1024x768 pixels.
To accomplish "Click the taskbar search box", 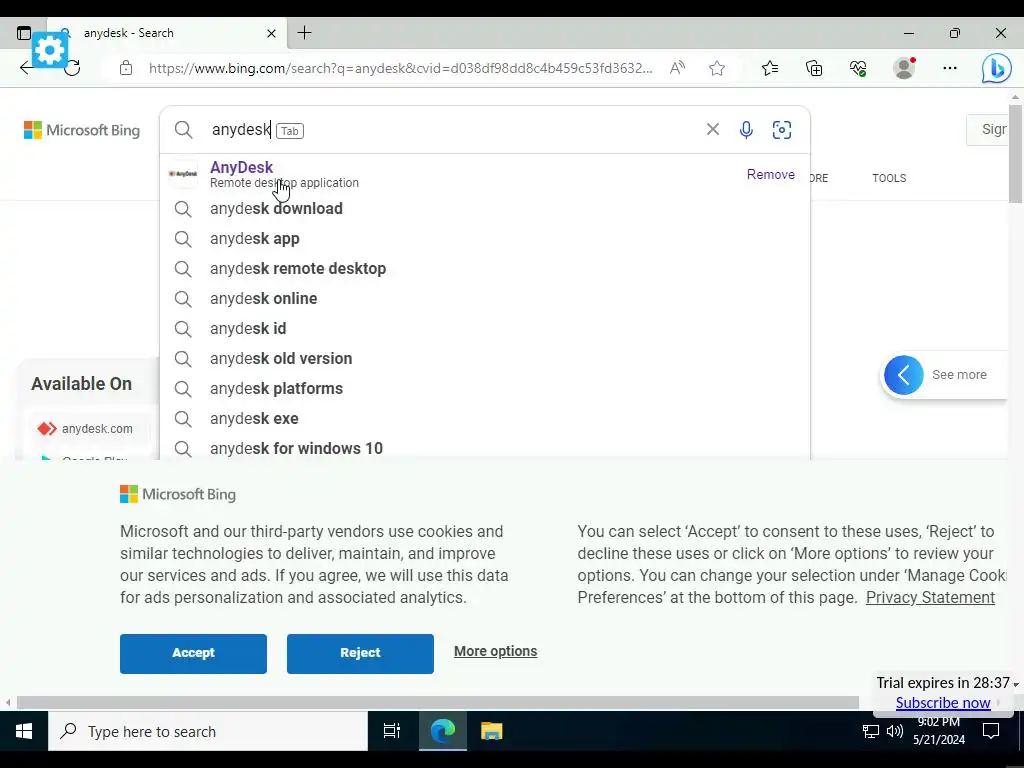I will point(208,731).
